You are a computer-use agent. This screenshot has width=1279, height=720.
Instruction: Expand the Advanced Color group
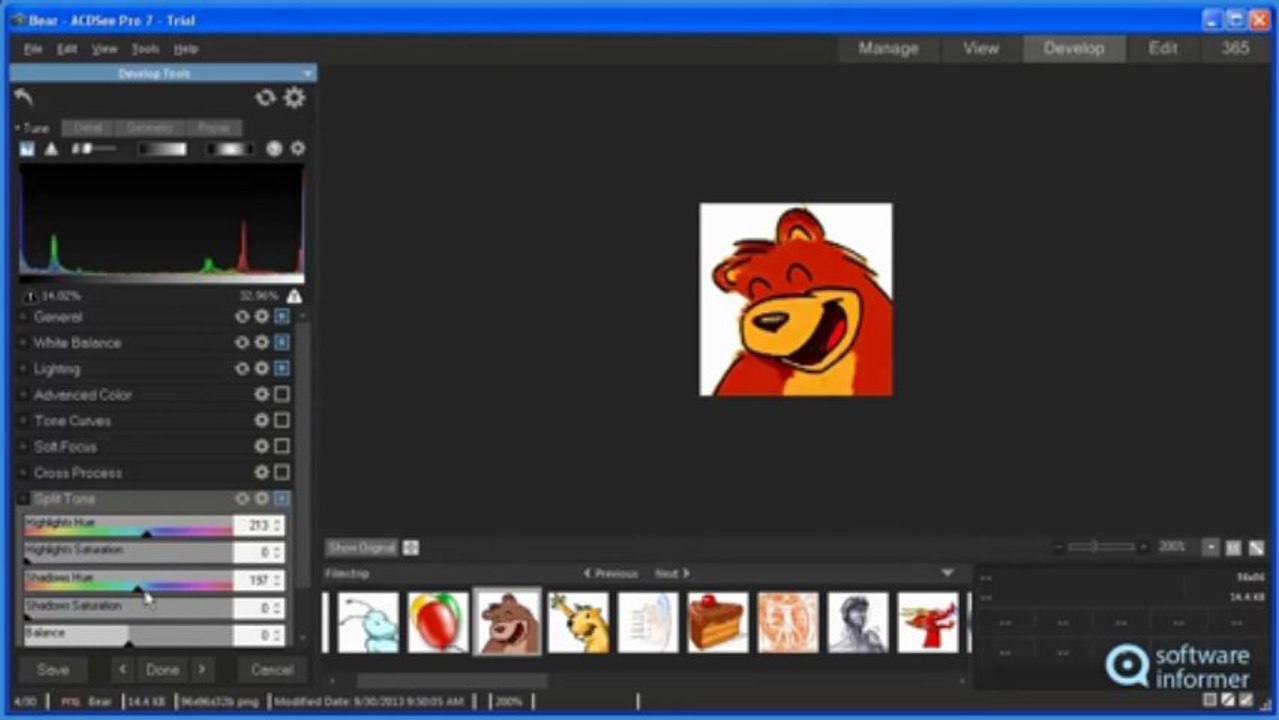pos(24,395)
